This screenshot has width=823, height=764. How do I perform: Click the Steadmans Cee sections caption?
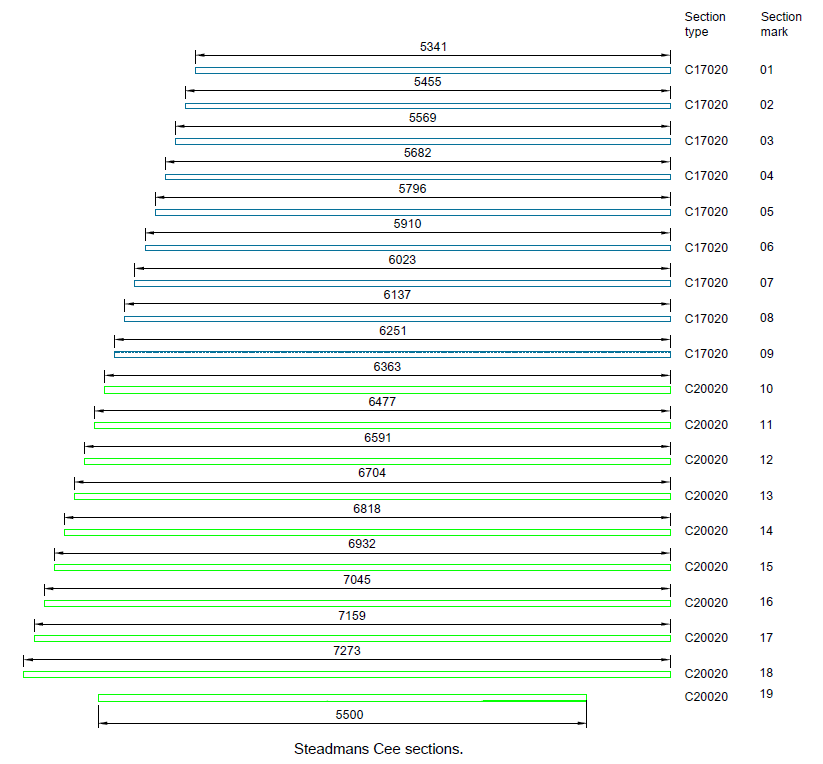[x=378, y=749]
